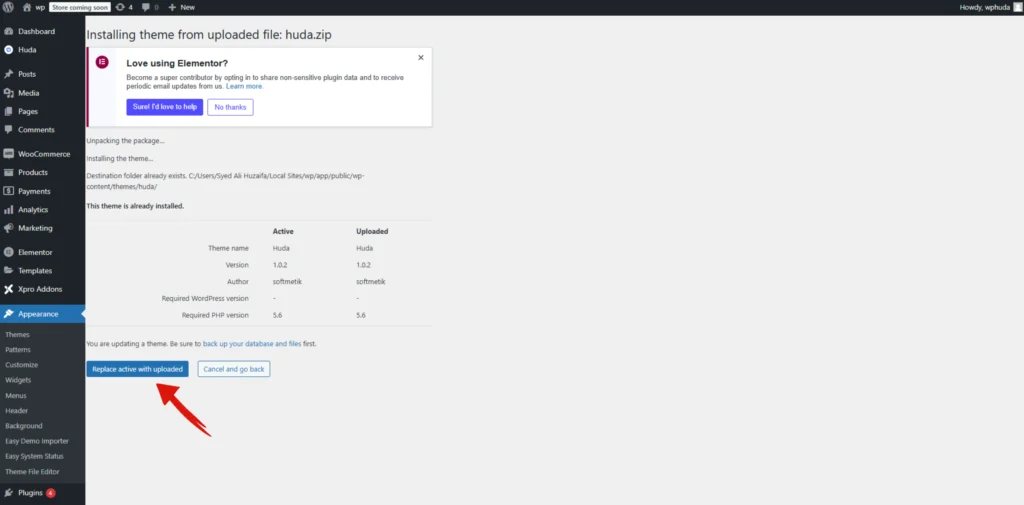Screen dimensions: 1024x505
Task: Click the WooCommerce icon in sidebar
Action: (8, 154)
